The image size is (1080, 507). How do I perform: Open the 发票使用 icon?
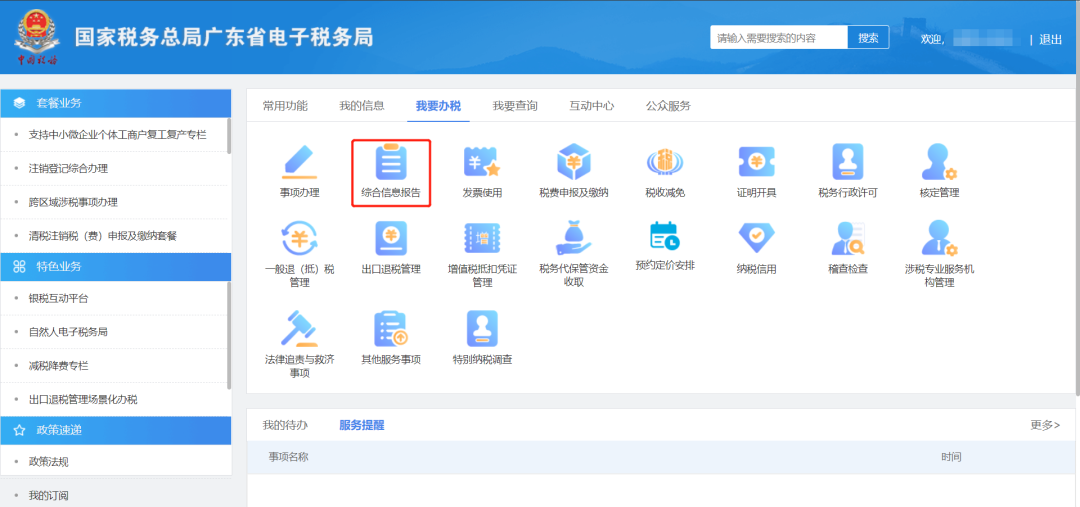[x=482, y=163]
